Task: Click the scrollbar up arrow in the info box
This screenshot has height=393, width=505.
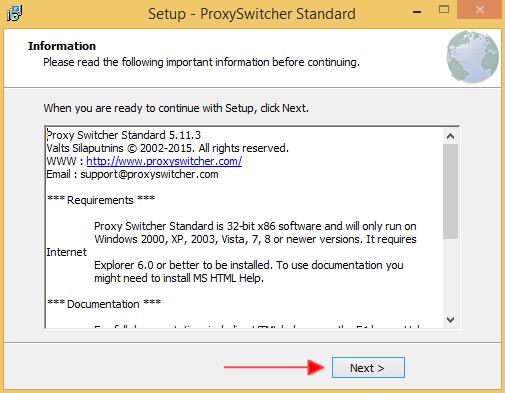Action: coord(451,136)
